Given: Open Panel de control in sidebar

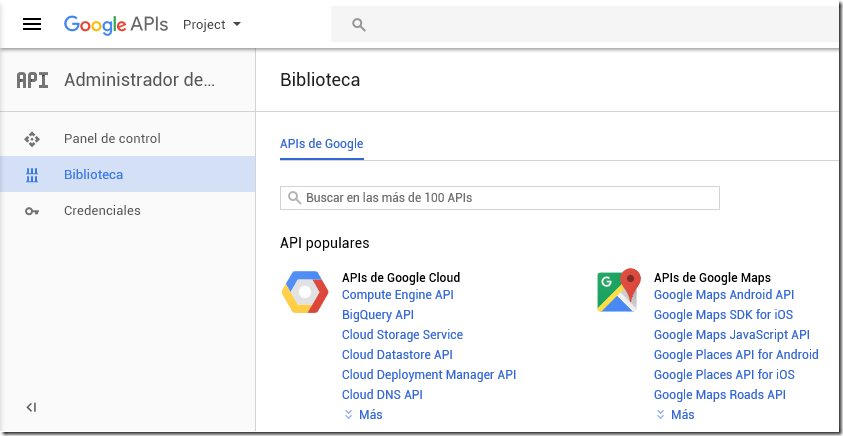Looking at the screenshot, I should click(128, 139).
